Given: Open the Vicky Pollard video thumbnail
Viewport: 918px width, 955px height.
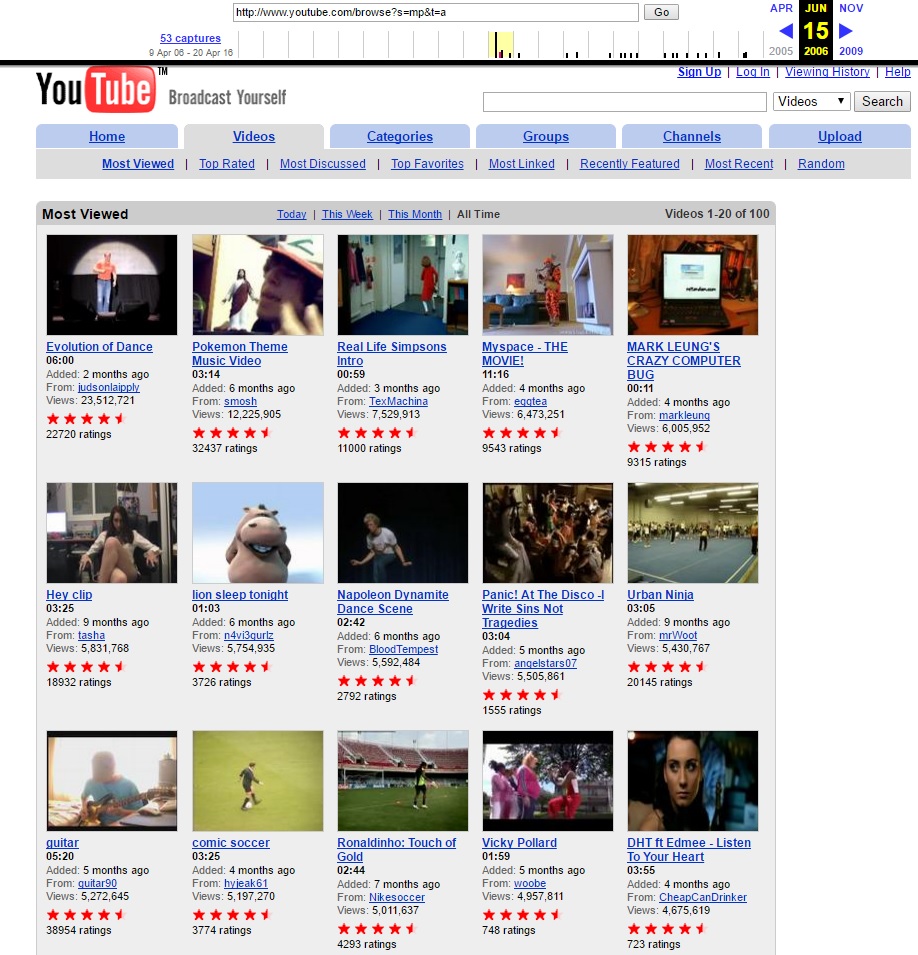Looking at the screenshot, I should tap(548, 781).
